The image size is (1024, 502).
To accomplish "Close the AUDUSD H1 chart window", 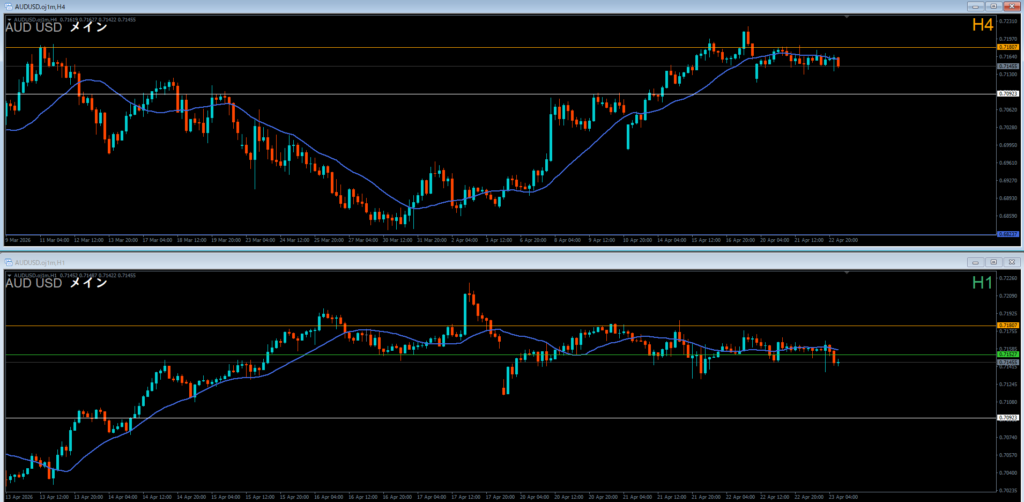I will point(1010,262).
